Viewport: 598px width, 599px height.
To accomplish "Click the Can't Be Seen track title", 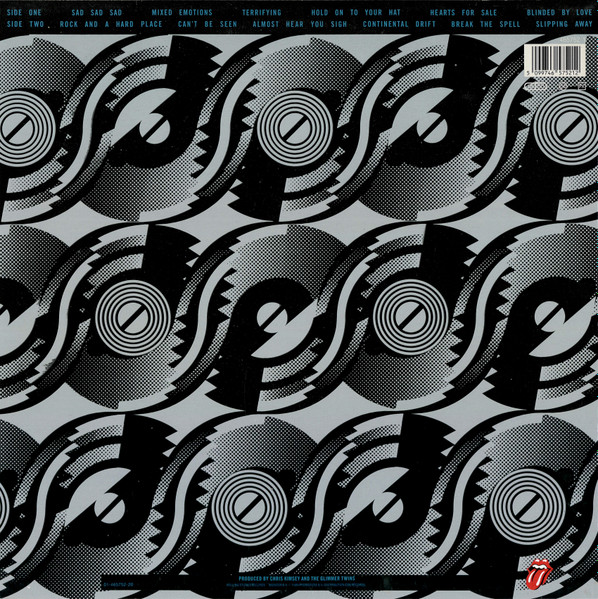I will (207, 24).
